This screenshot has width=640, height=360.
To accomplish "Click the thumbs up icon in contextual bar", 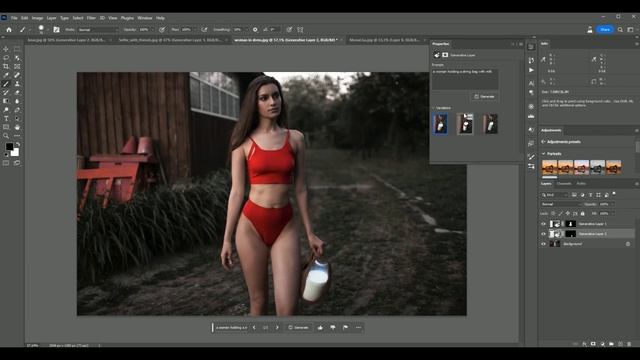I will coord(320,327).
